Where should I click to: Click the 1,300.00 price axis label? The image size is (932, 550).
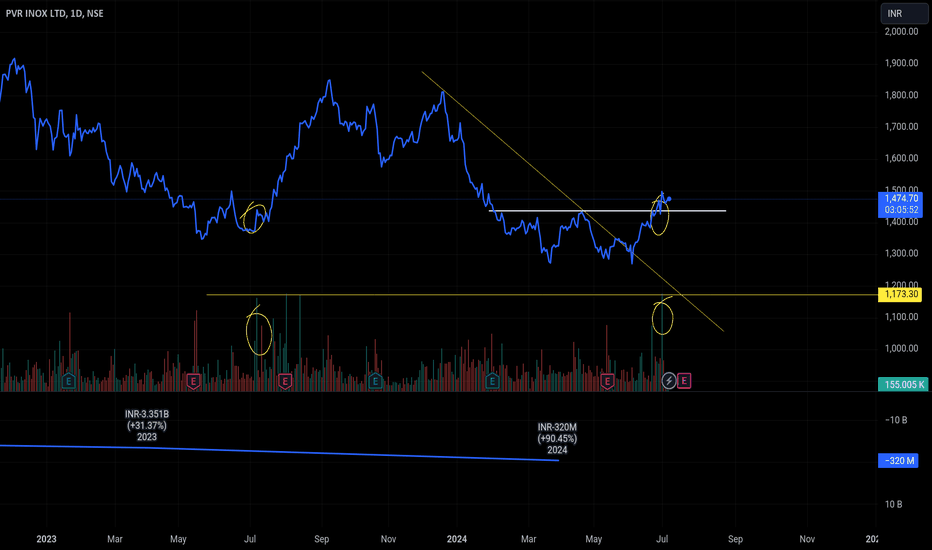coord(901,253)
